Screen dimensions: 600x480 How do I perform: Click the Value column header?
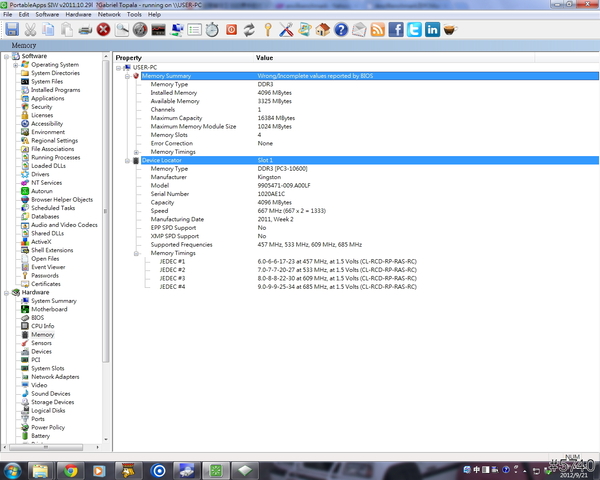(264, 58)
